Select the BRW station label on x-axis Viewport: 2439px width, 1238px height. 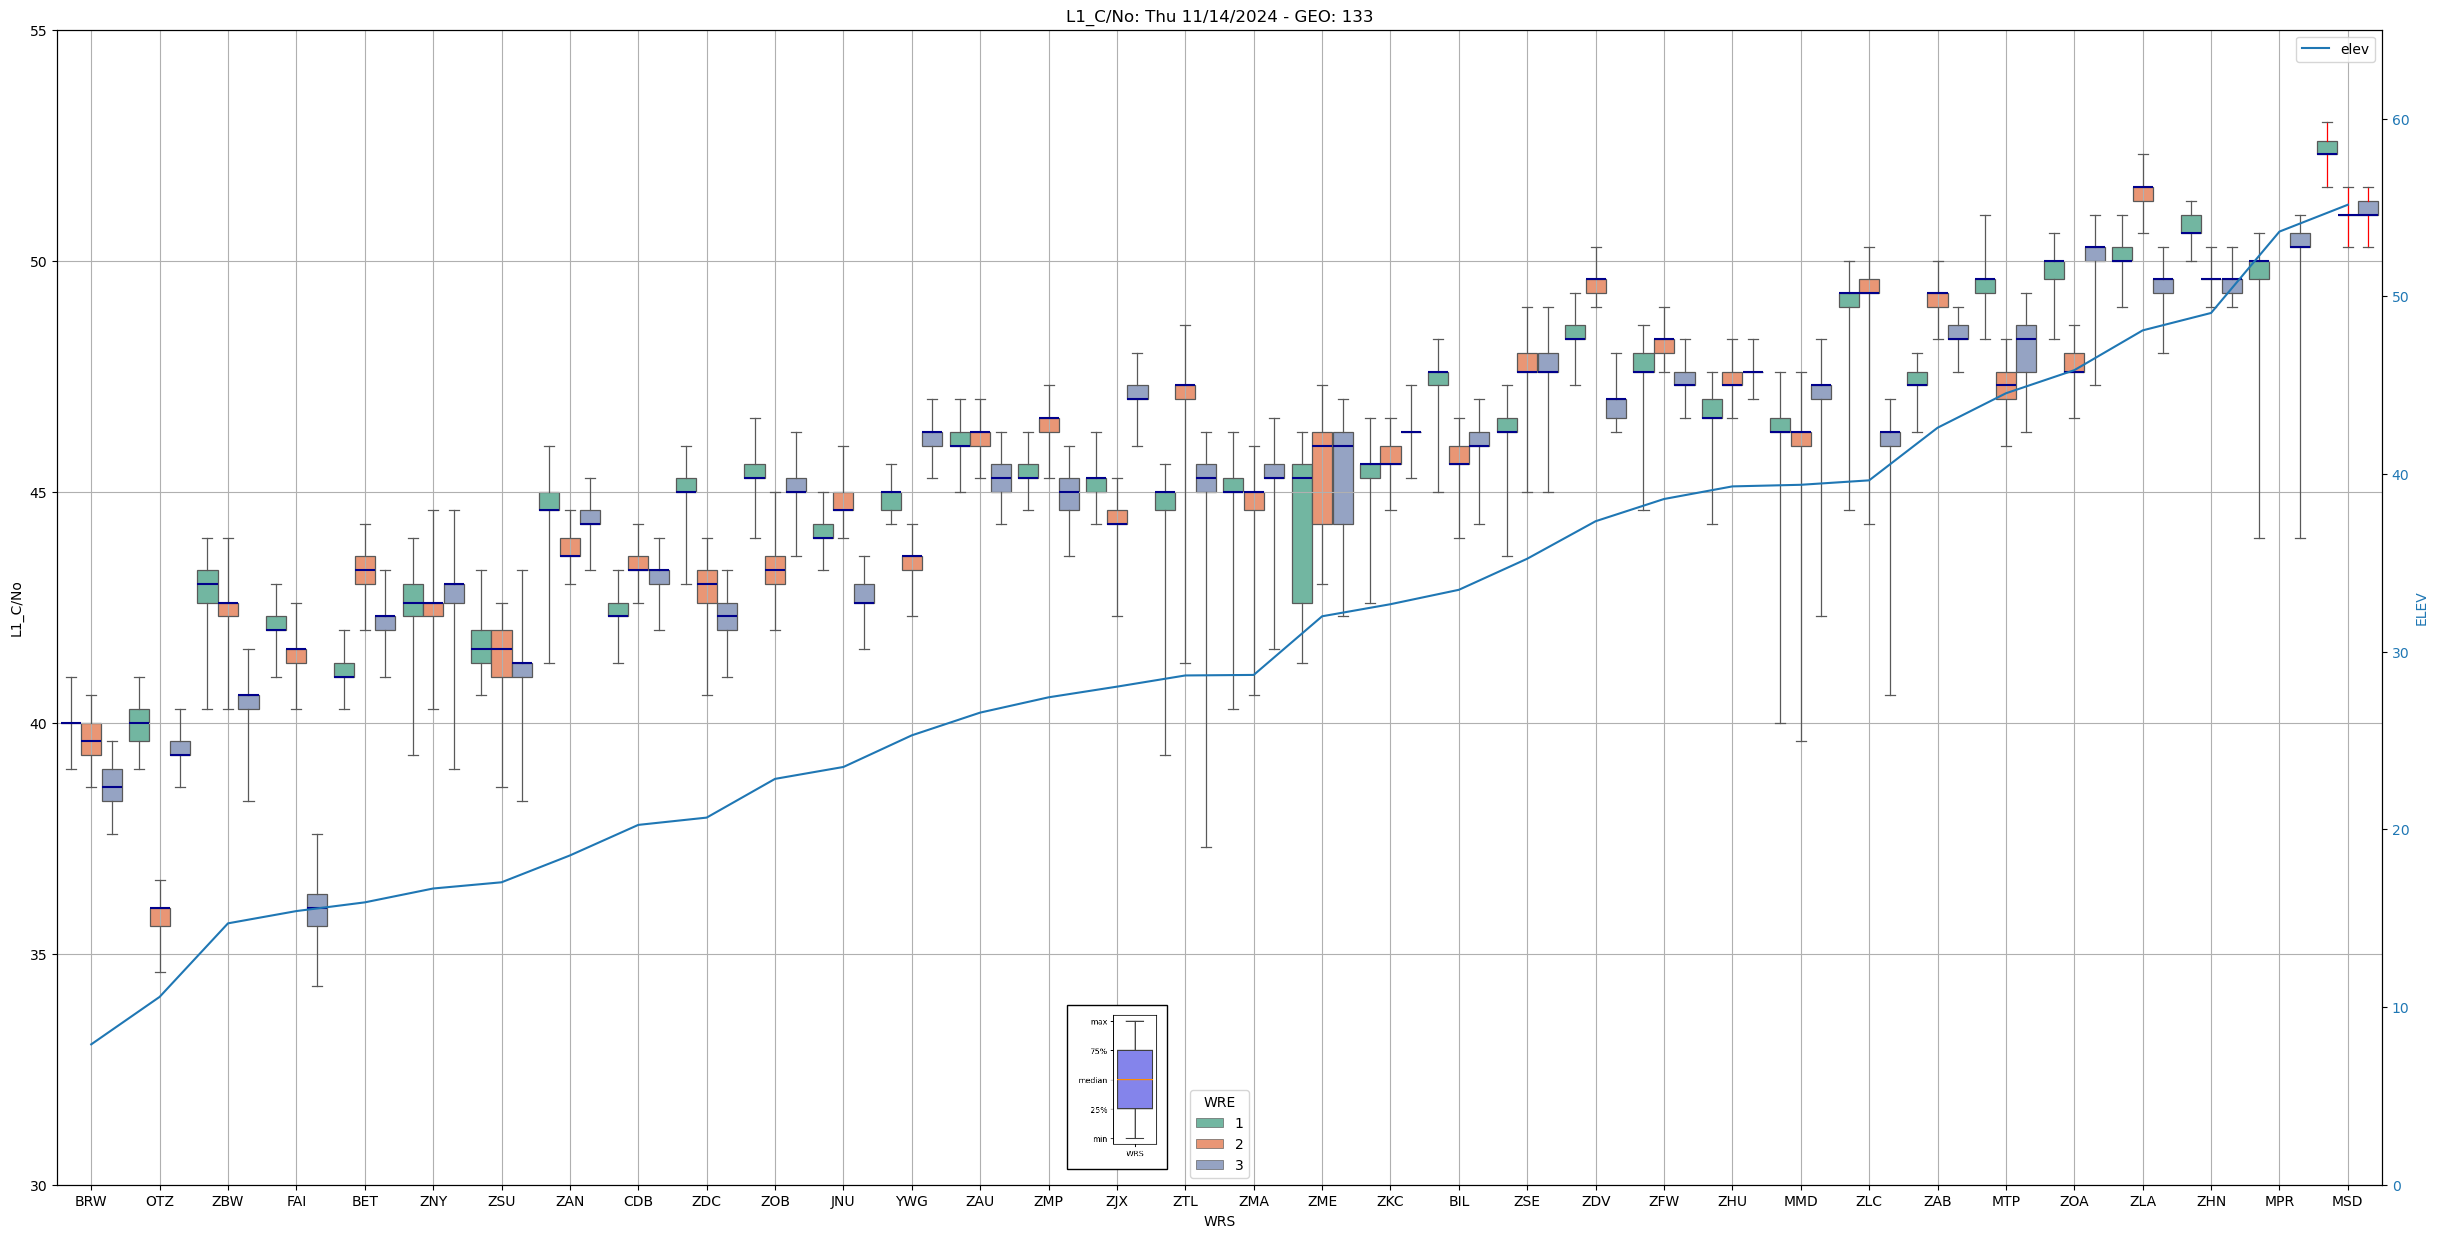point(91,1201)
